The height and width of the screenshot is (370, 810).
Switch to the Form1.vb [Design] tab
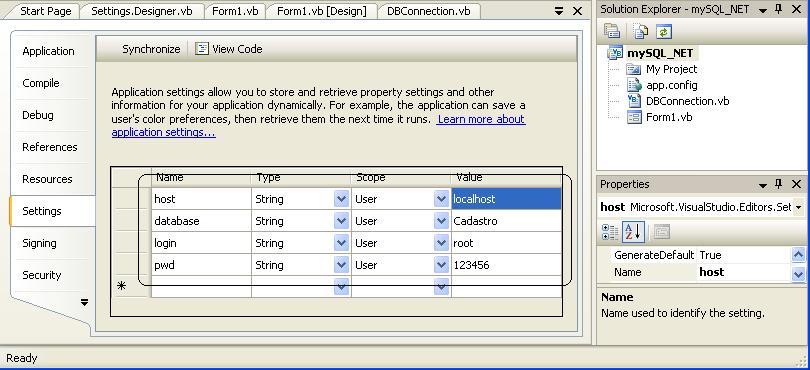tap(321, 11)
